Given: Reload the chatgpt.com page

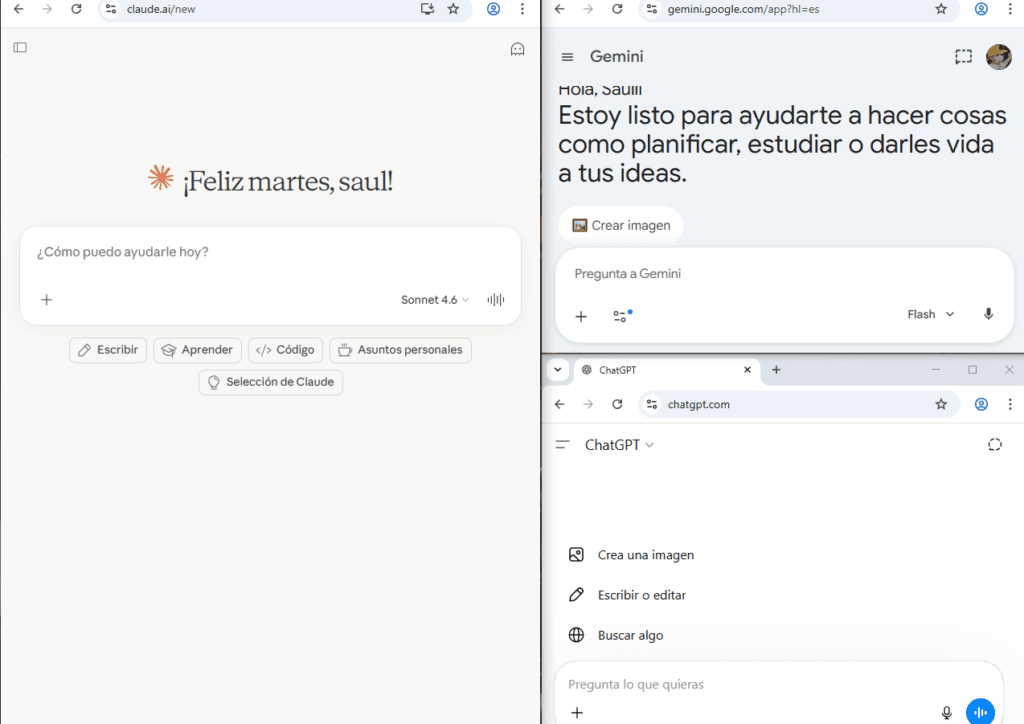Looking at the screenshot, I should (x=617, y=404).
